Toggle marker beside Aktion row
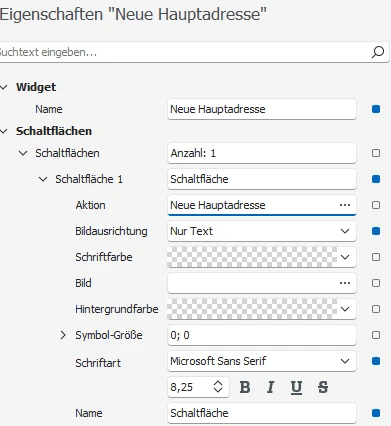The height and width of the screenshot is (426, 391). pyautogui.click(x=376, y=205)
